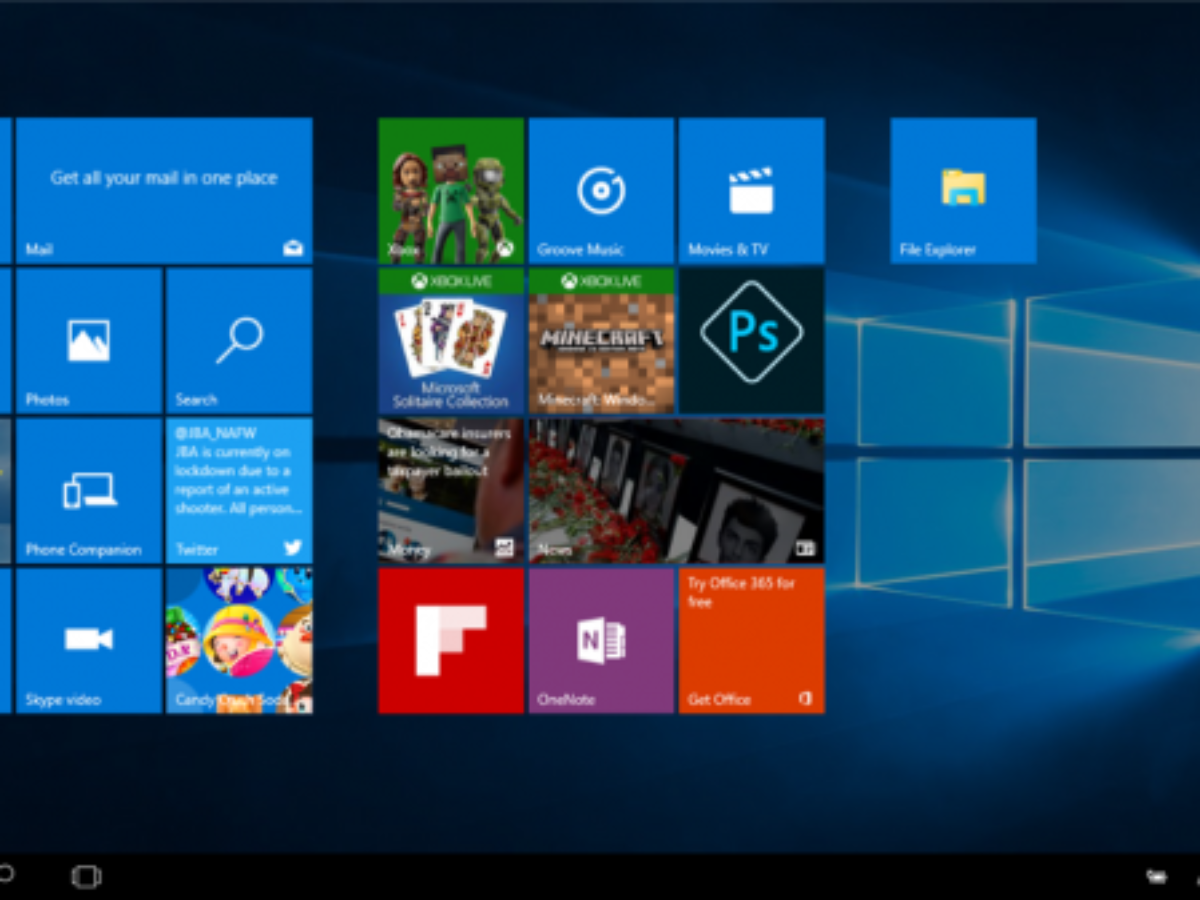Open the News live tile
The image size is (1200, 900).
click(677, 491)
